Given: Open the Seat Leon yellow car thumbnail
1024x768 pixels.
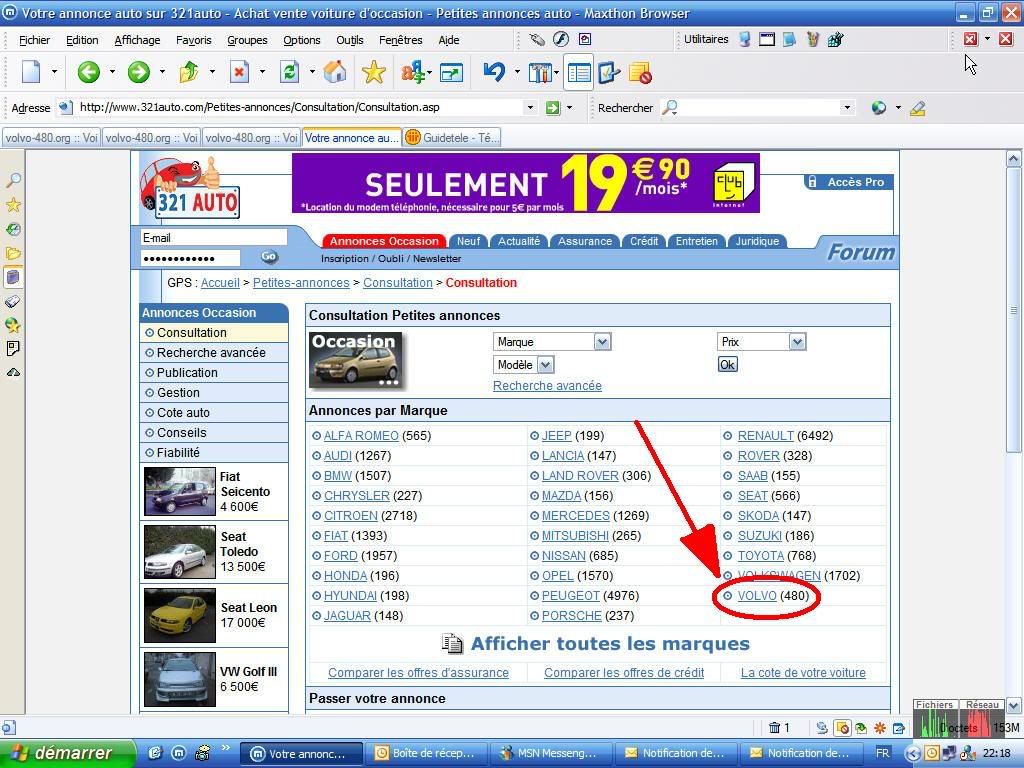Looking at the screenshot, I should (x=180, y=616).
